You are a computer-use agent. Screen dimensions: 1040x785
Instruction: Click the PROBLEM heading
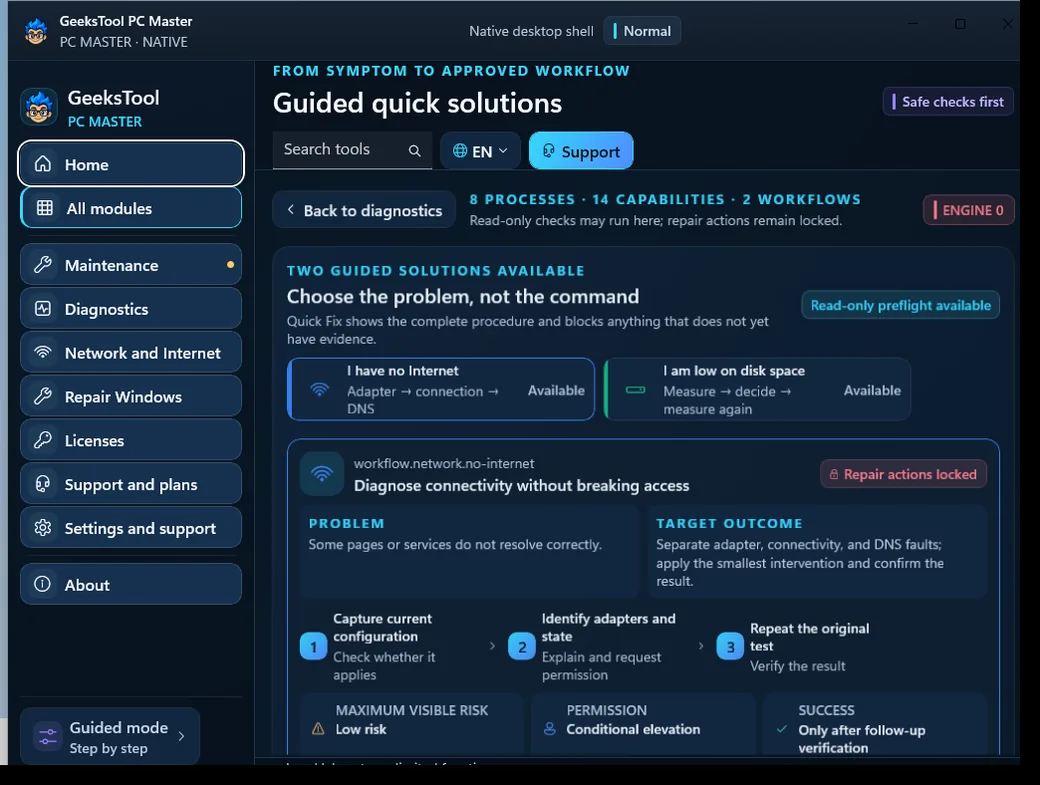point(346,523)
